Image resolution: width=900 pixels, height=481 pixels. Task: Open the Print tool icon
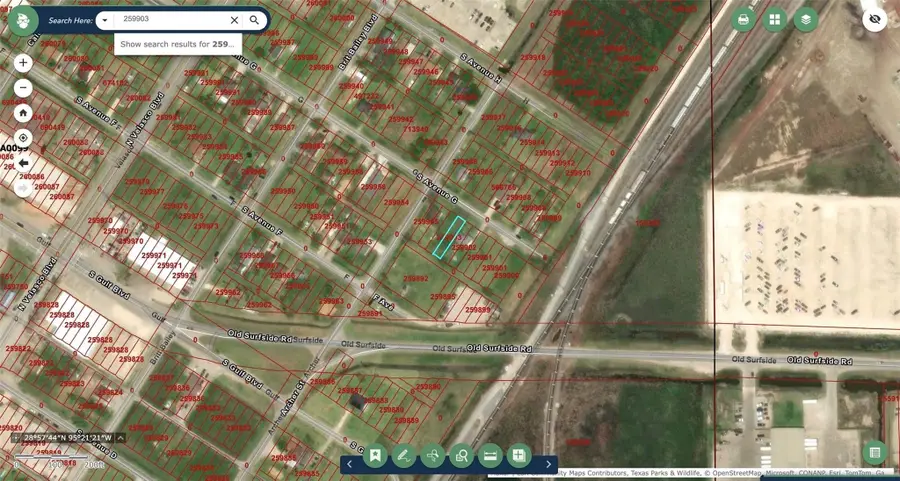tap(743, 20)
